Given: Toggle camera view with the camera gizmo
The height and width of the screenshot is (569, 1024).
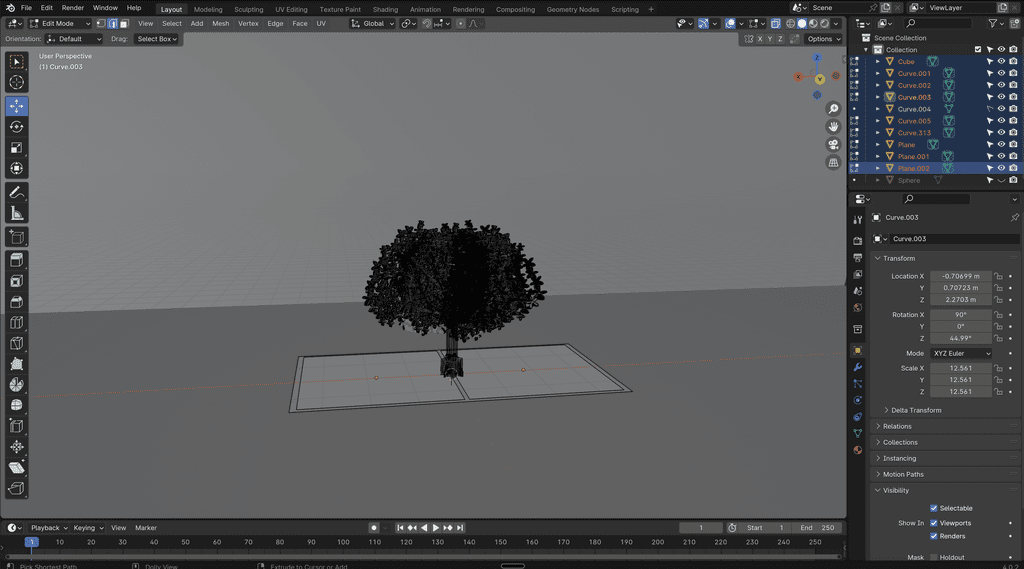Looking at the screenshot, I should (833, 144).
